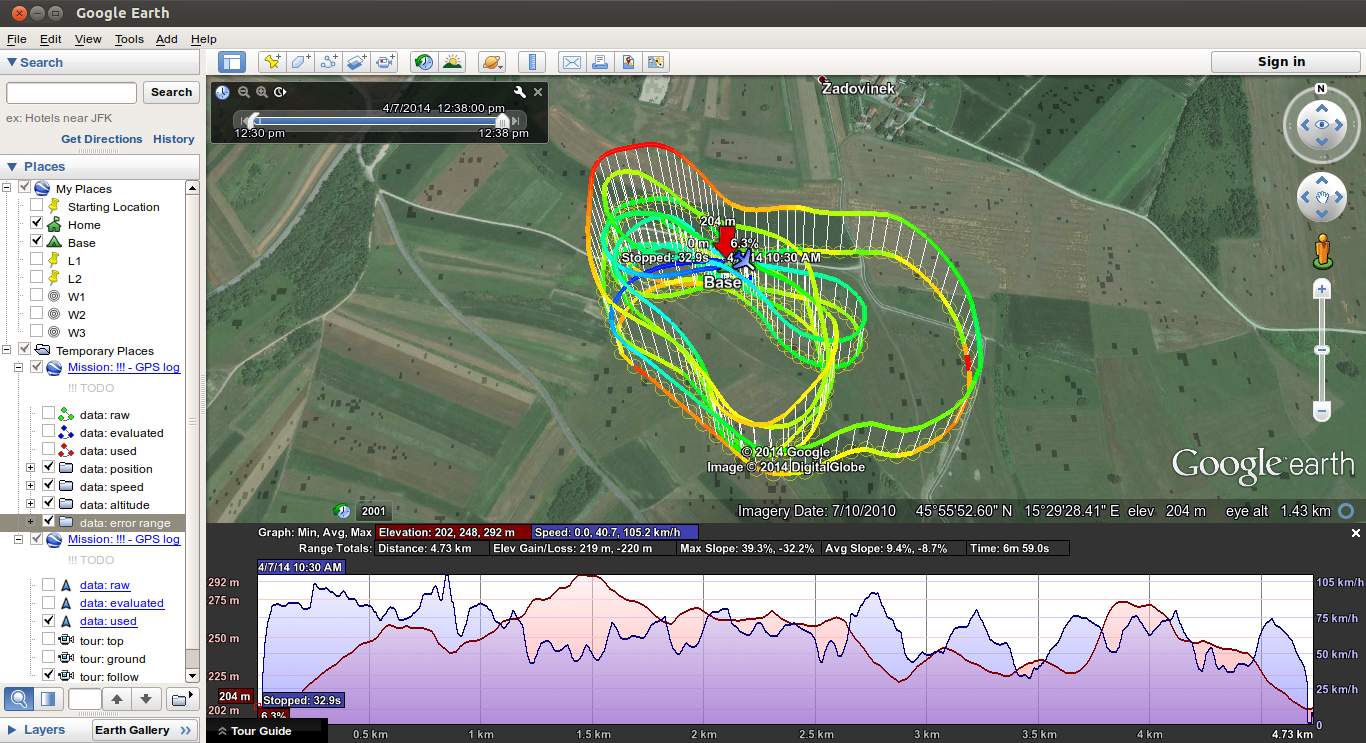Close the elevation profile panel

coord(1356,533)
